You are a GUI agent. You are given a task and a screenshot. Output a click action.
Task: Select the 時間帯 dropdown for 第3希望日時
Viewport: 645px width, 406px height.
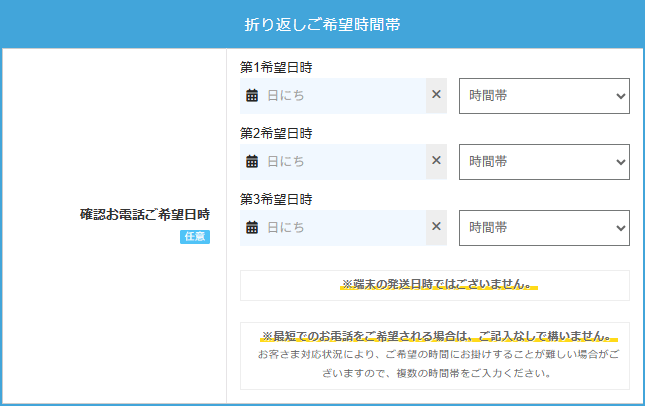coord(544,227)
